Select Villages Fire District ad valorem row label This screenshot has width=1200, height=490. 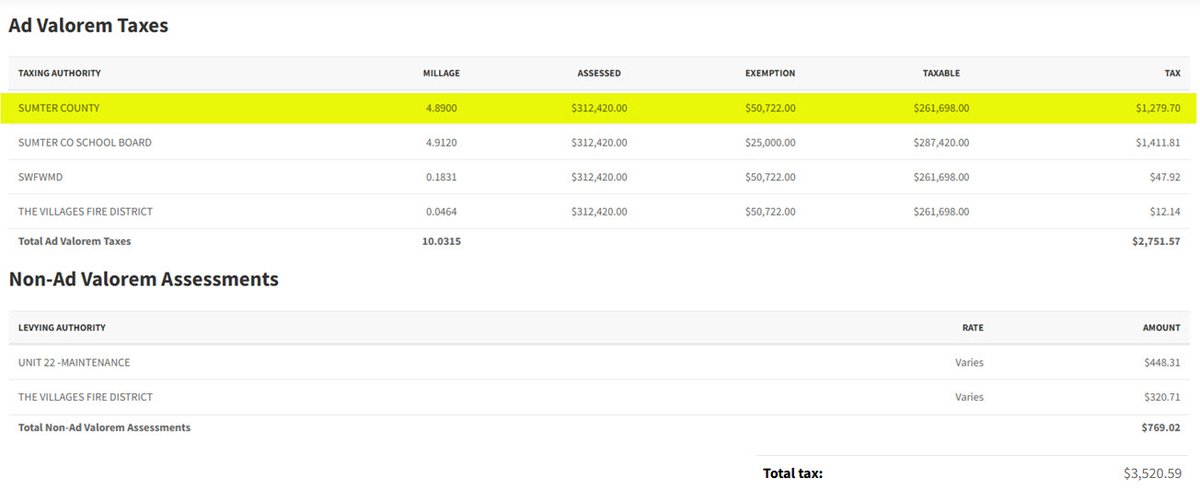85,212
